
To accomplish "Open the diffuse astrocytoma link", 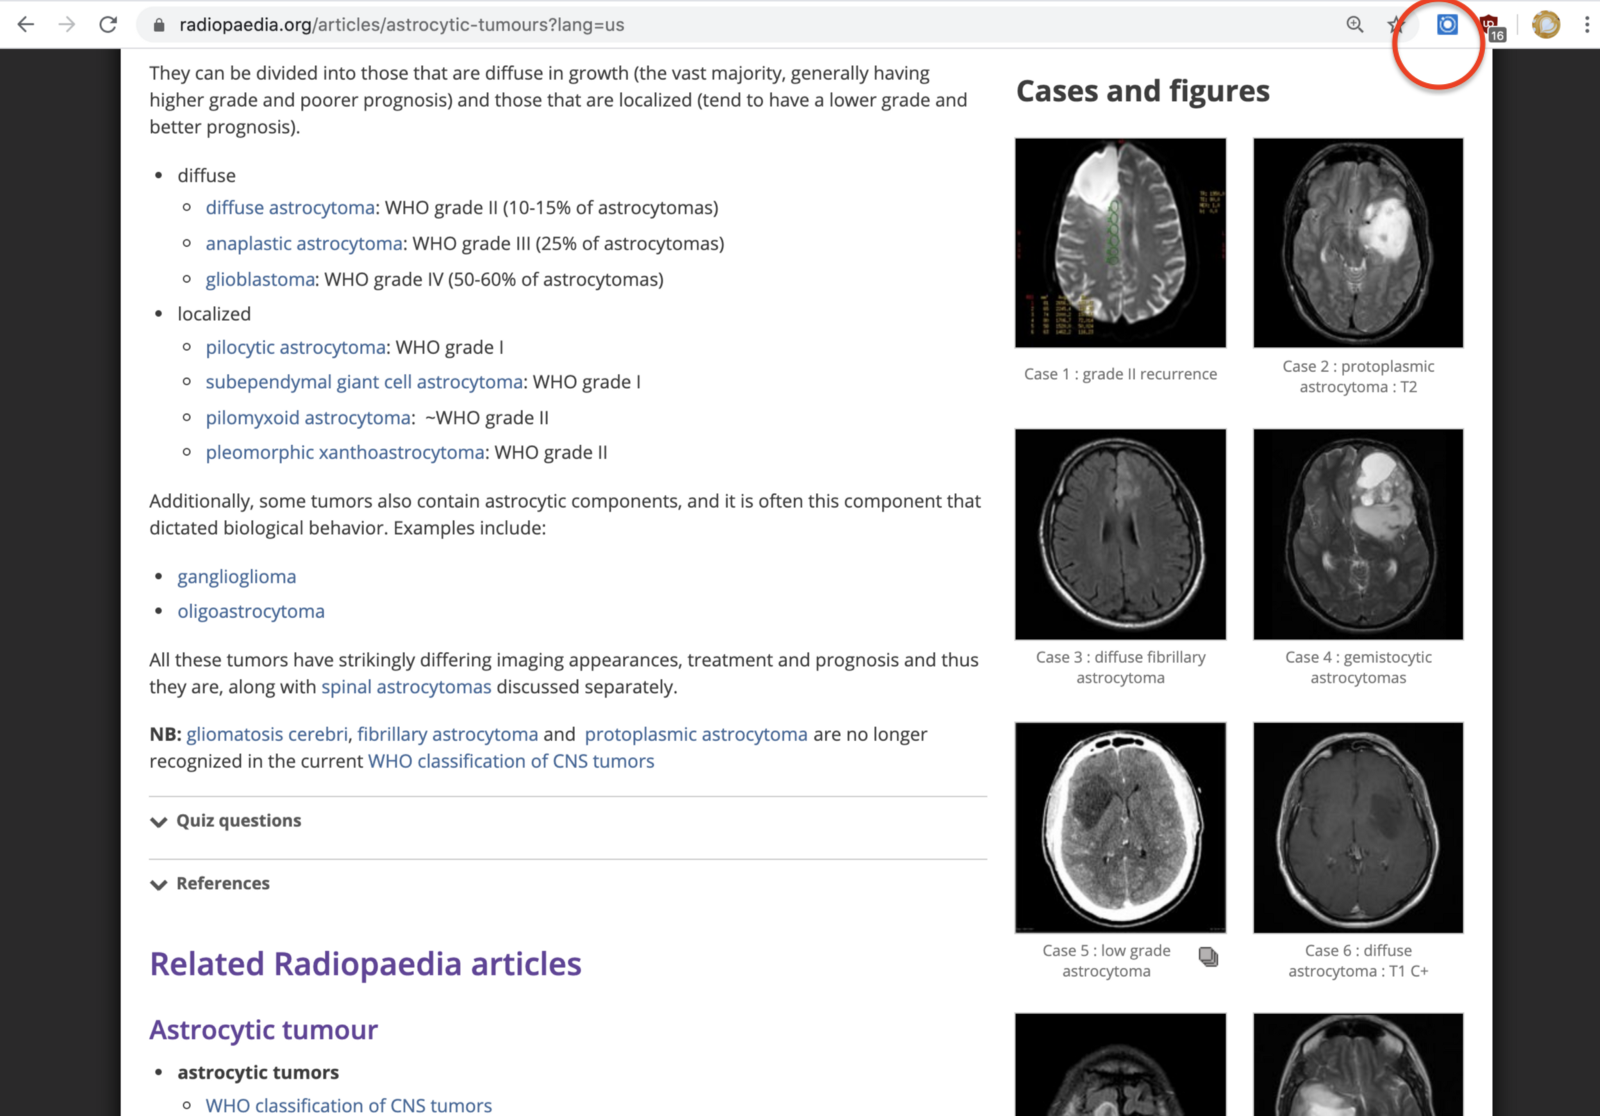I will [x=290, y=208].
